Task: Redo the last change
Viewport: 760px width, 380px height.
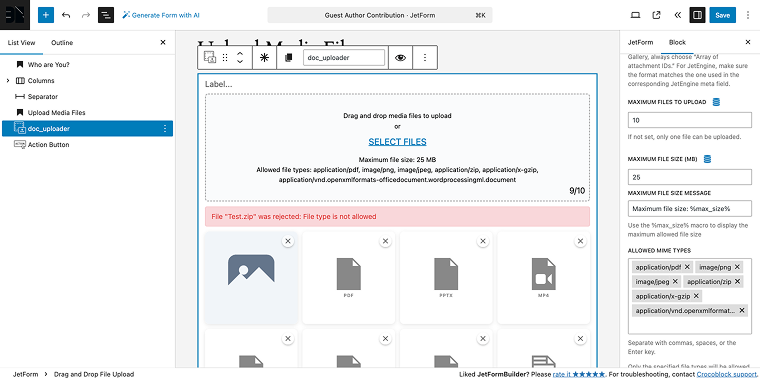Action: 86,15
